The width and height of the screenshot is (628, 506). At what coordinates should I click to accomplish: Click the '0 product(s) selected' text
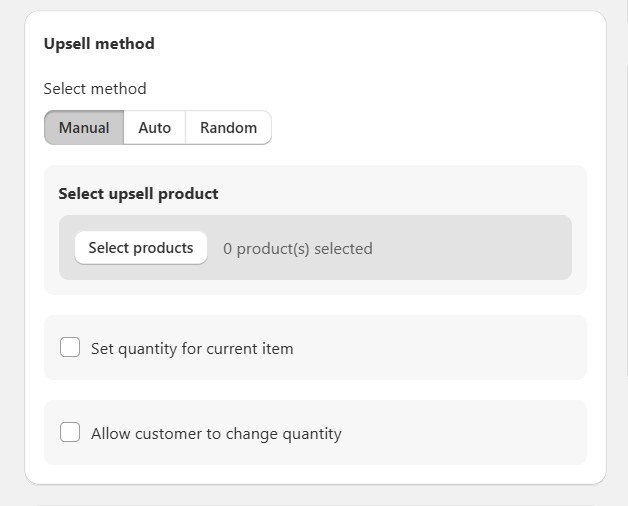click(x=297, y=249)
